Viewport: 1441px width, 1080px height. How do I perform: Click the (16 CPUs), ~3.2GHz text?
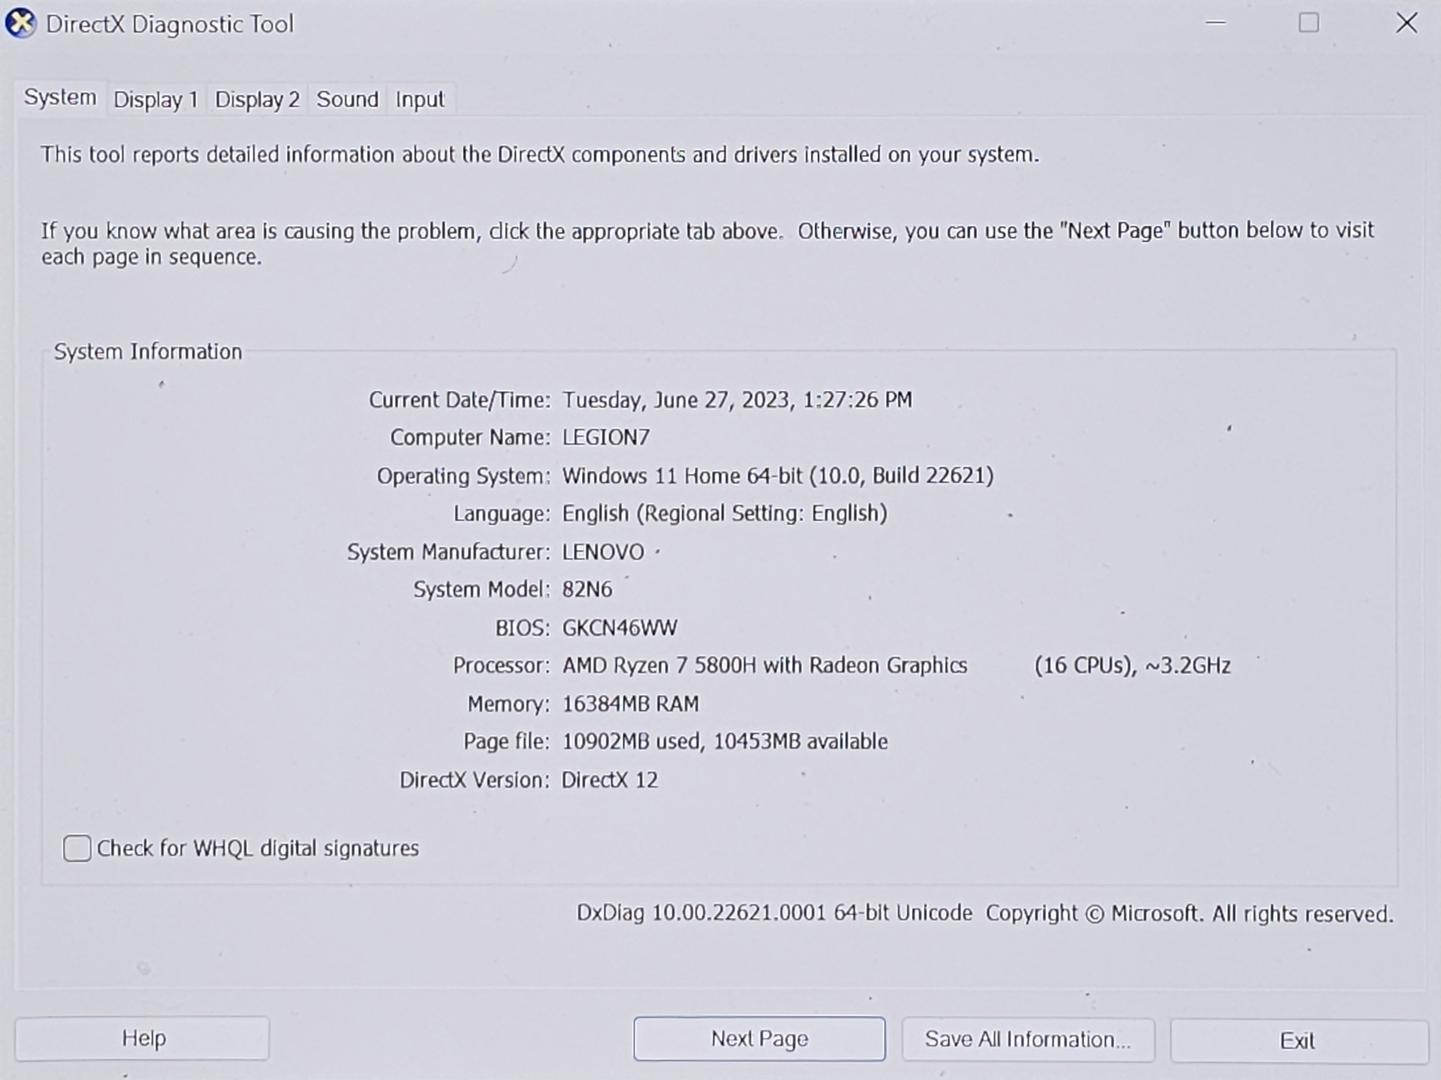(x=1132, y=666)
